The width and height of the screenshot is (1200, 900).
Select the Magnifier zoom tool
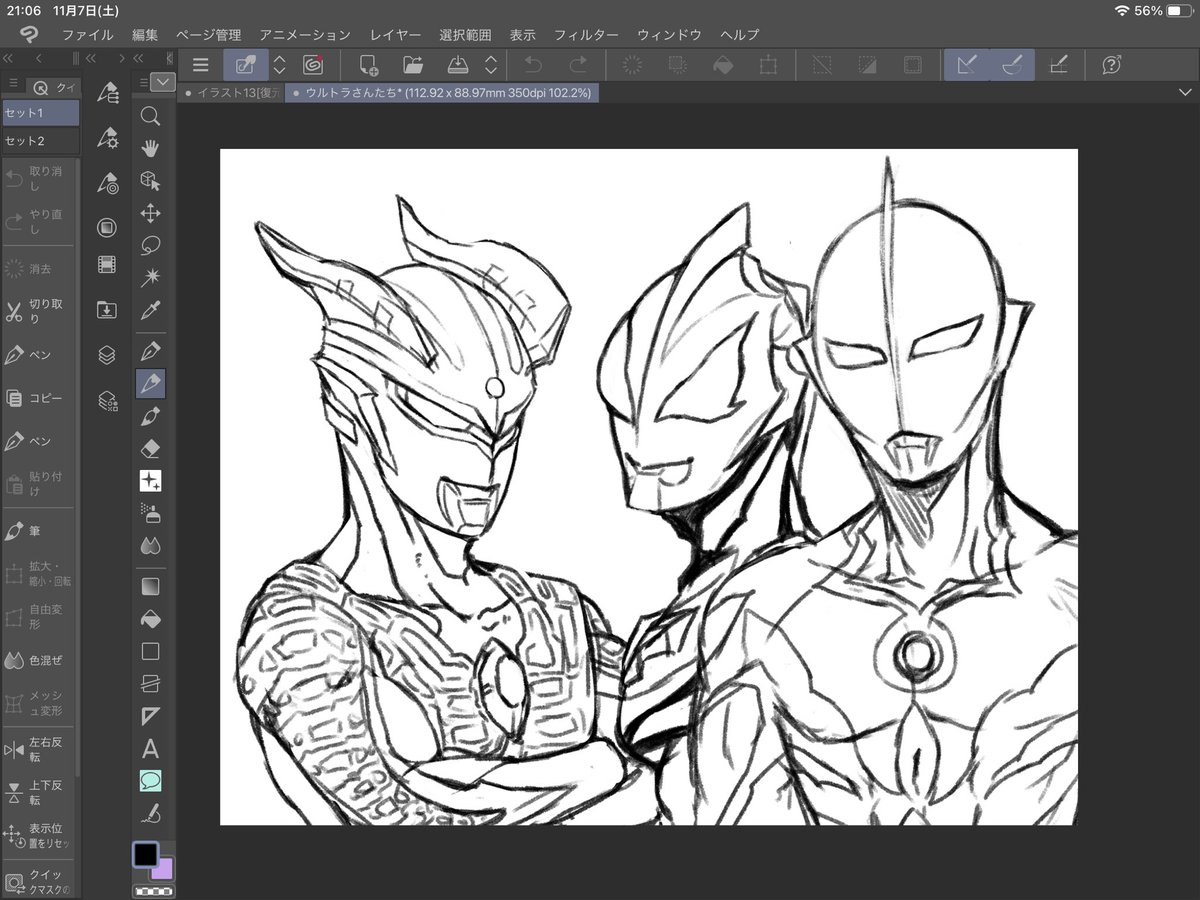click(150, 116)
